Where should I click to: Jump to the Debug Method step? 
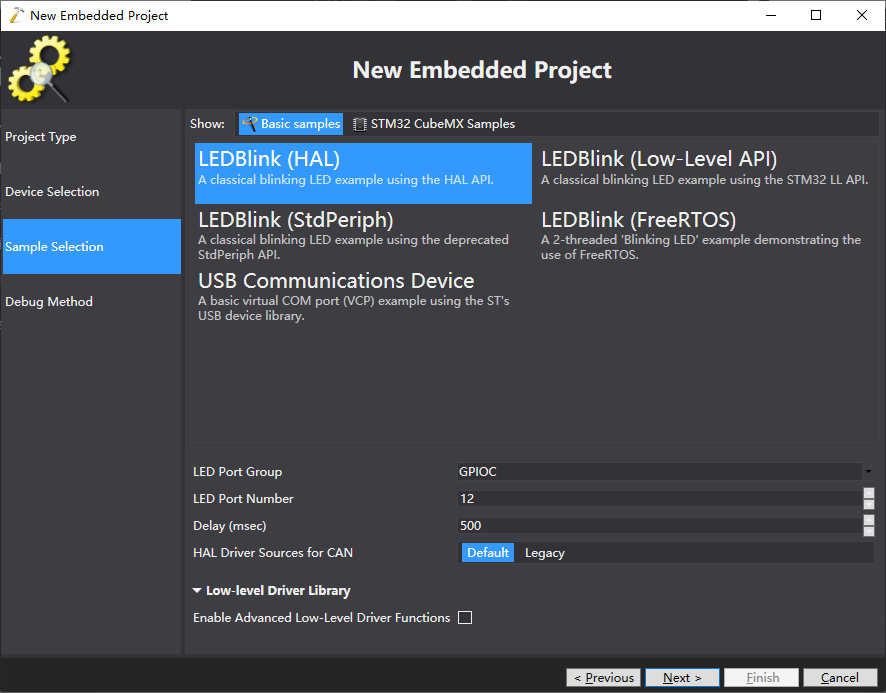(x=49, y=302)
